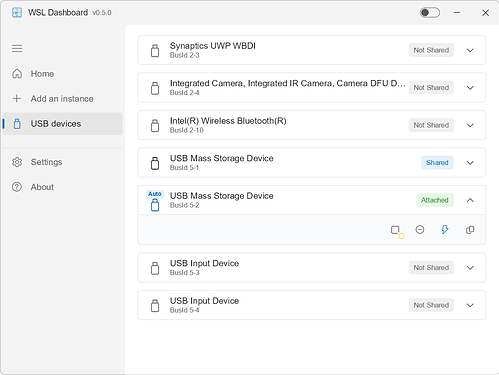
Task: Click Not Shared badge for Intel Bluetooth
Action: pos(431,125)
